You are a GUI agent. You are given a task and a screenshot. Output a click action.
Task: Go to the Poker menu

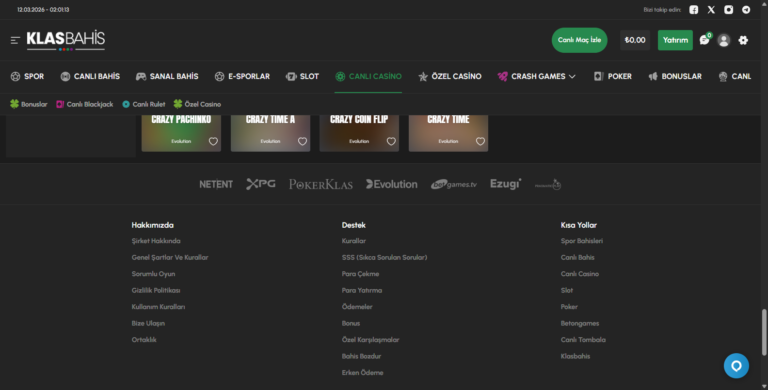point(612,76)
